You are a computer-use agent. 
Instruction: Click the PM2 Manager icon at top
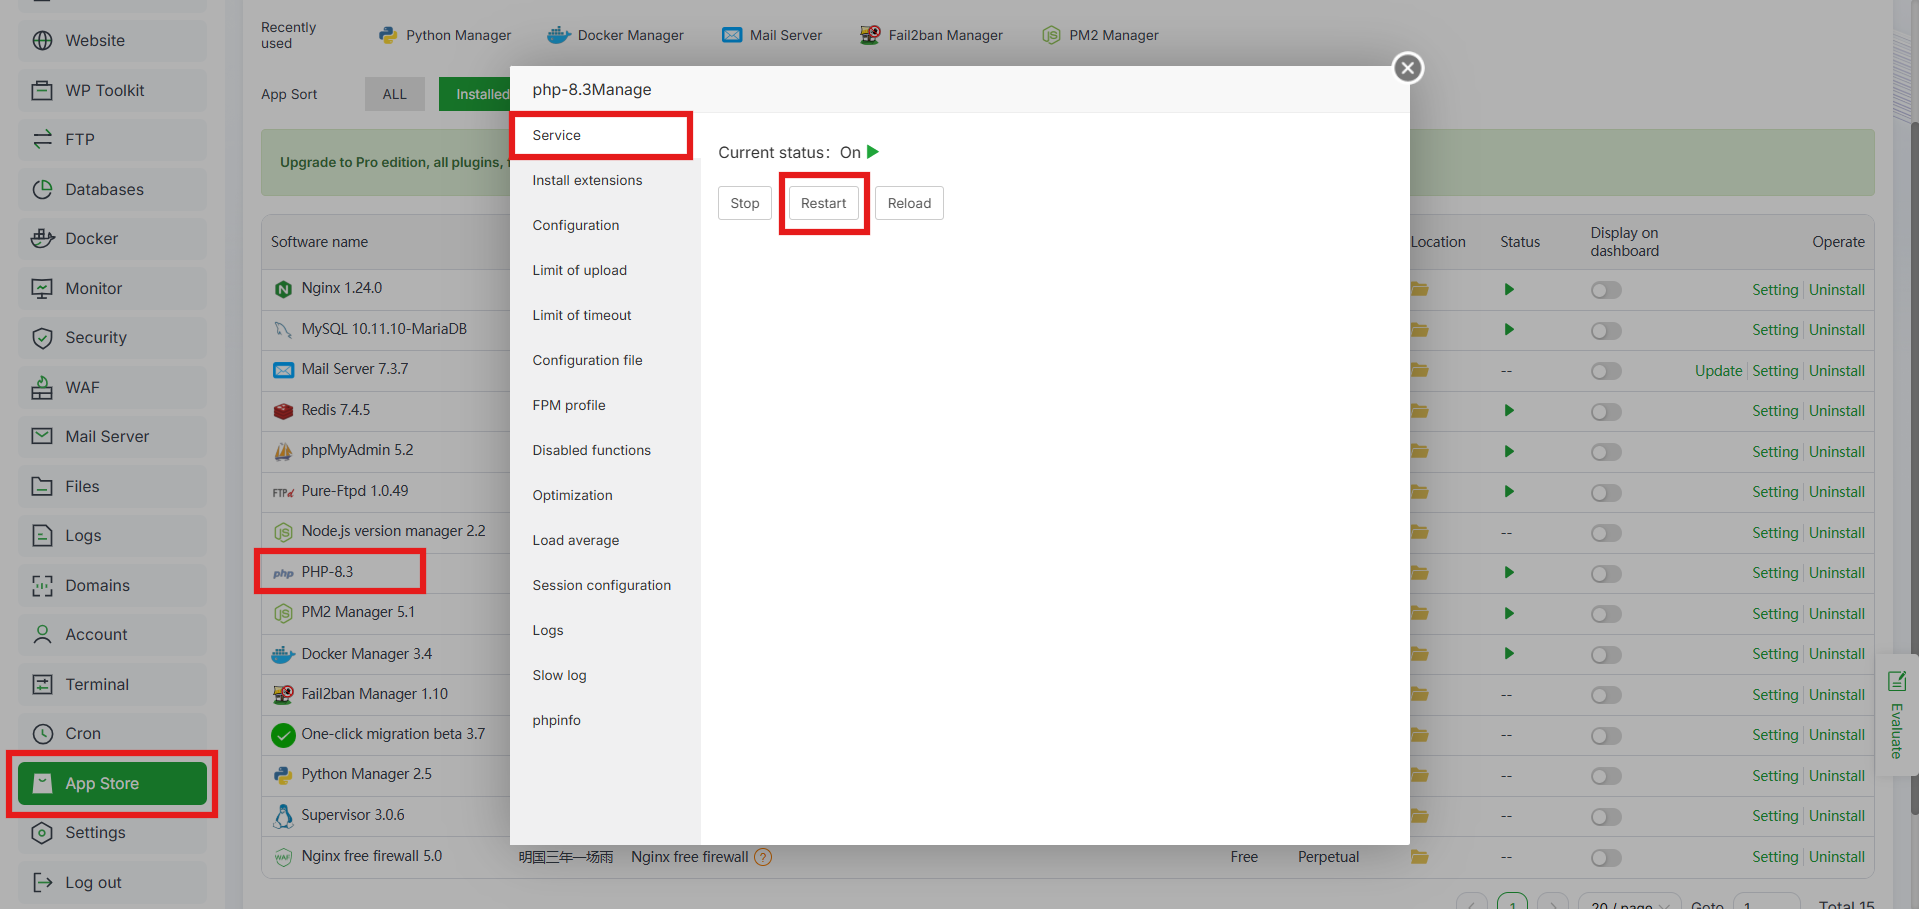[x=1051, y=36]
